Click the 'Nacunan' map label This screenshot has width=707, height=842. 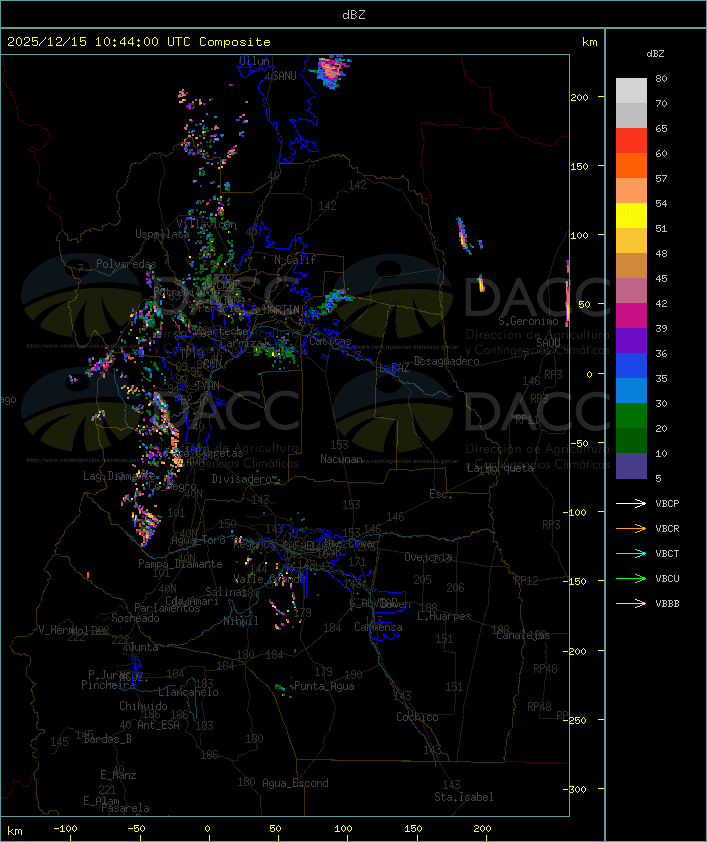(341, 459)
